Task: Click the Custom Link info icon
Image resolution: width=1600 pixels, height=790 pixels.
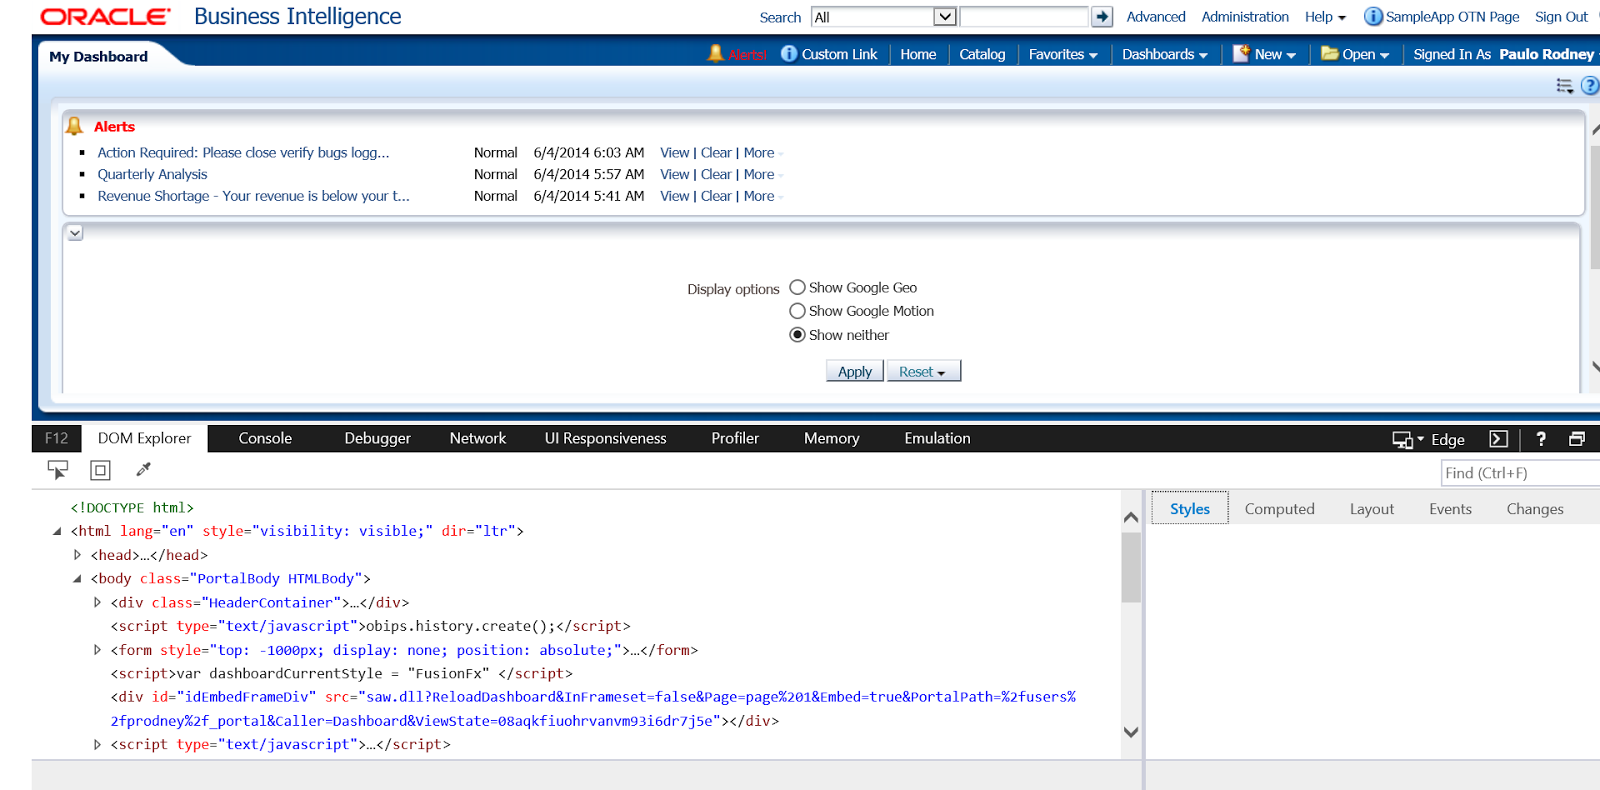Action: point(789,54)
